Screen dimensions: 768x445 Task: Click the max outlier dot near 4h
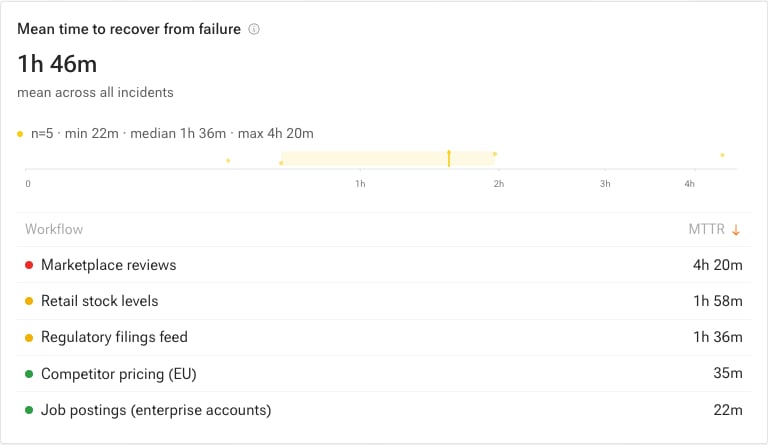point(722,155)
